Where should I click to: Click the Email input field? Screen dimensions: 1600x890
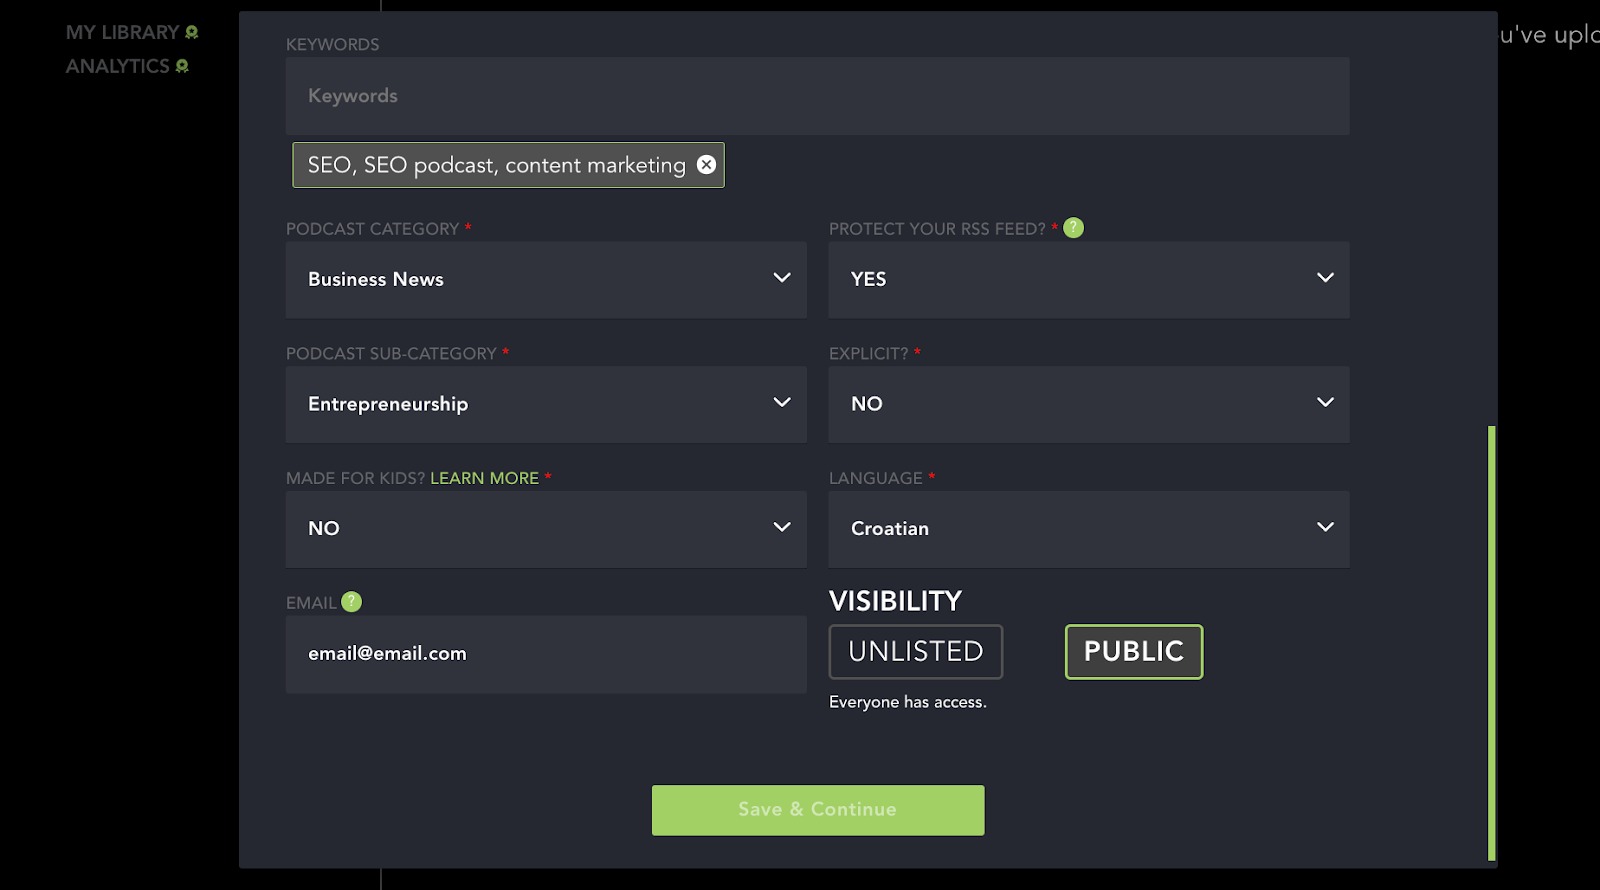click(x=546, y=654)
